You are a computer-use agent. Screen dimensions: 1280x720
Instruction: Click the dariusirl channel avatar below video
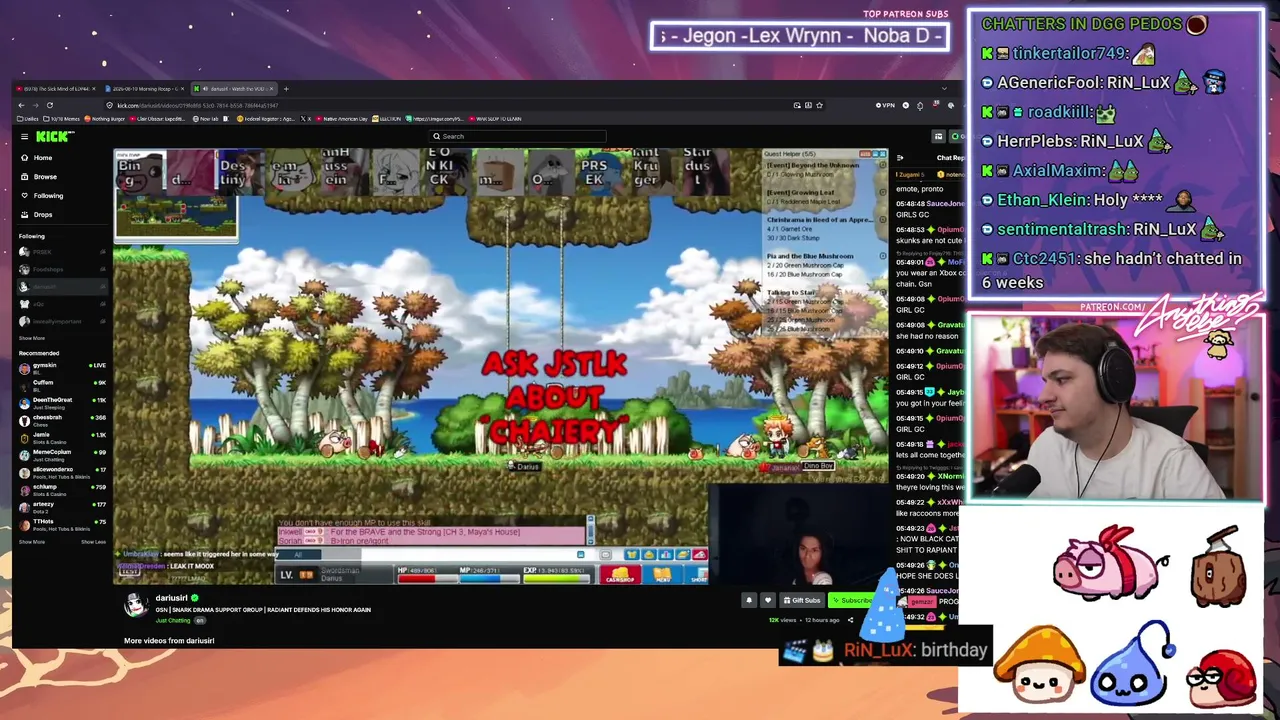pyautogui.click(x=136, y=605)
